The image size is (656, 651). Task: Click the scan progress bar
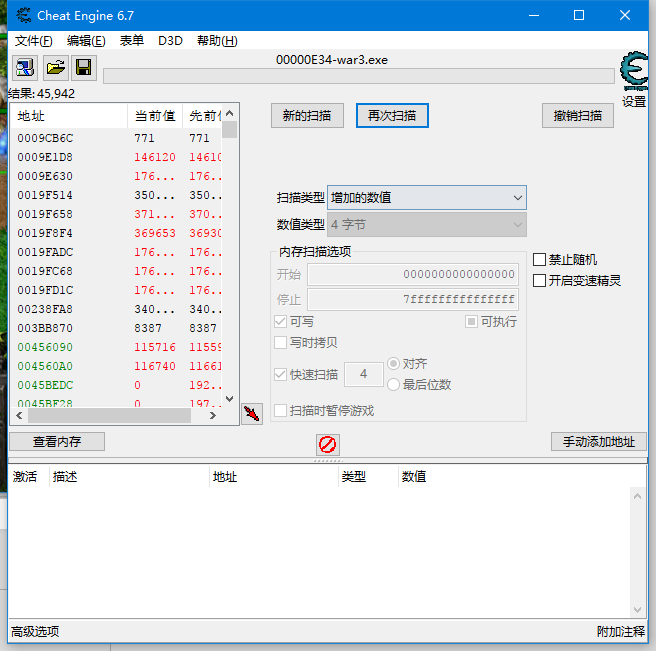click(x=359, y=76)
